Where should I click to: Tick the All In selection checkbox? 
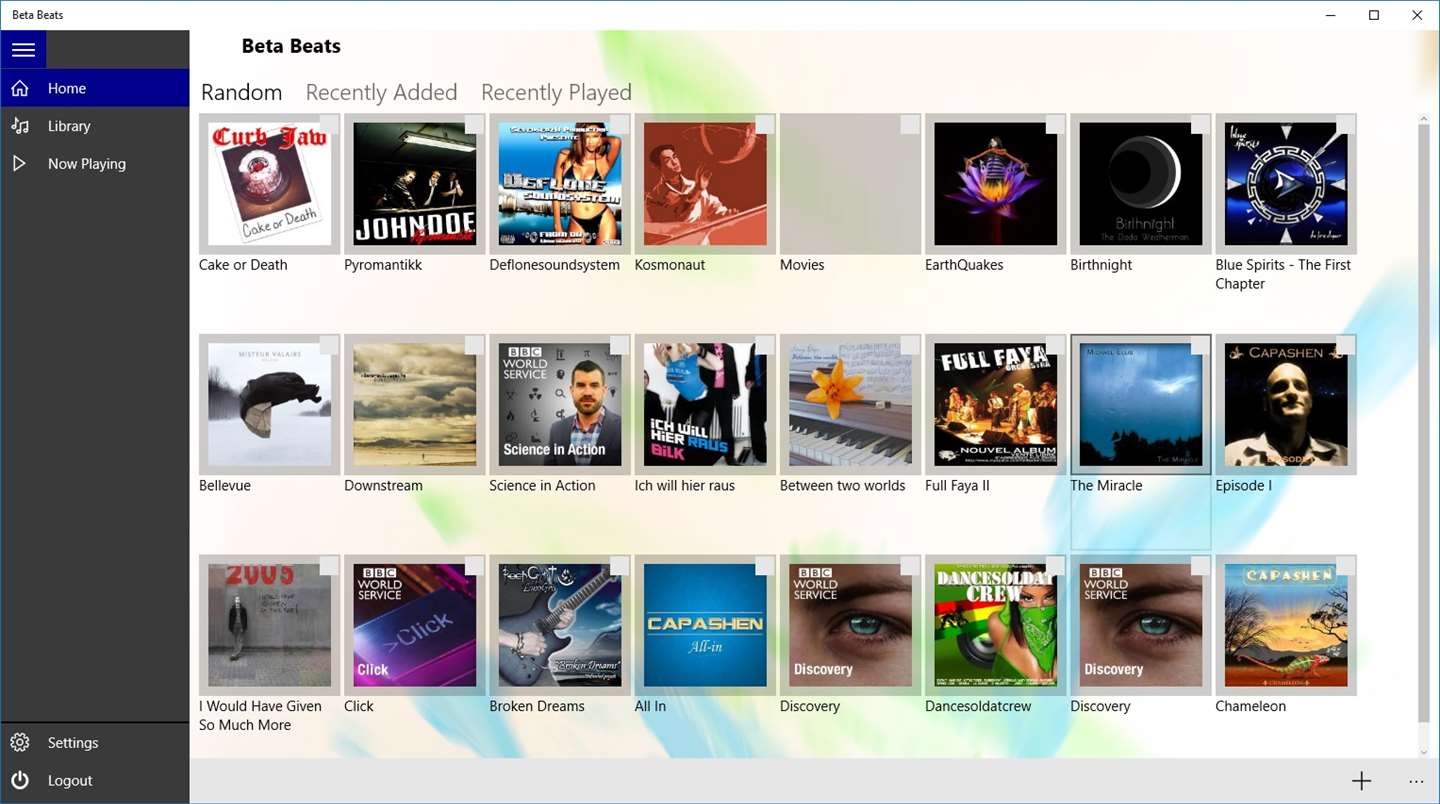pyautogui.click(x=764, y=566)
